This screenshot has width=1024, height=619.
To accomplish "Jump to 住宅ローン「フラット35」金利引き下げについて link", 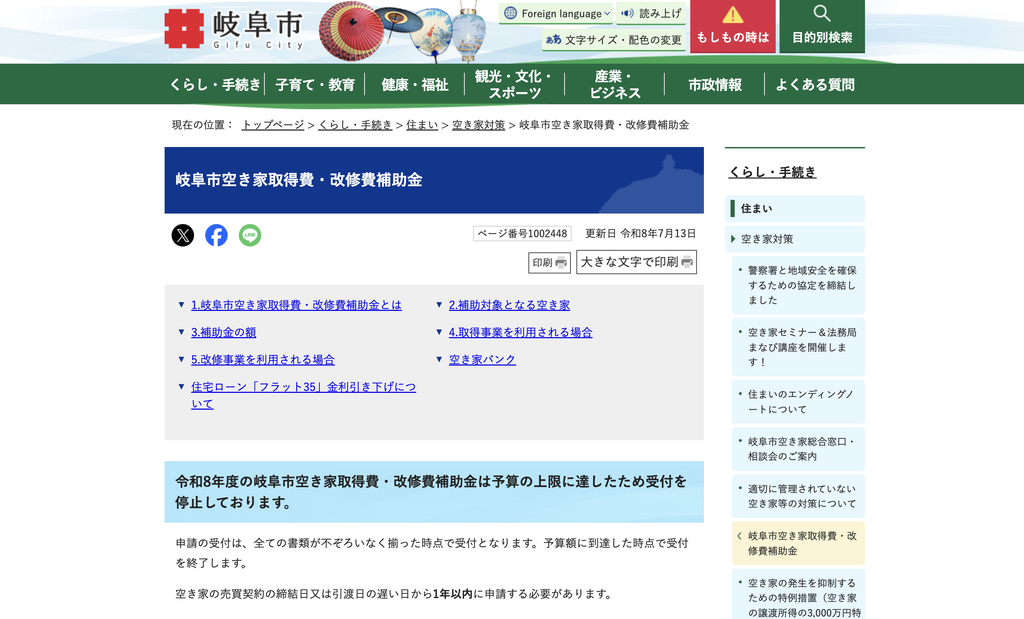I will point(303,395).
